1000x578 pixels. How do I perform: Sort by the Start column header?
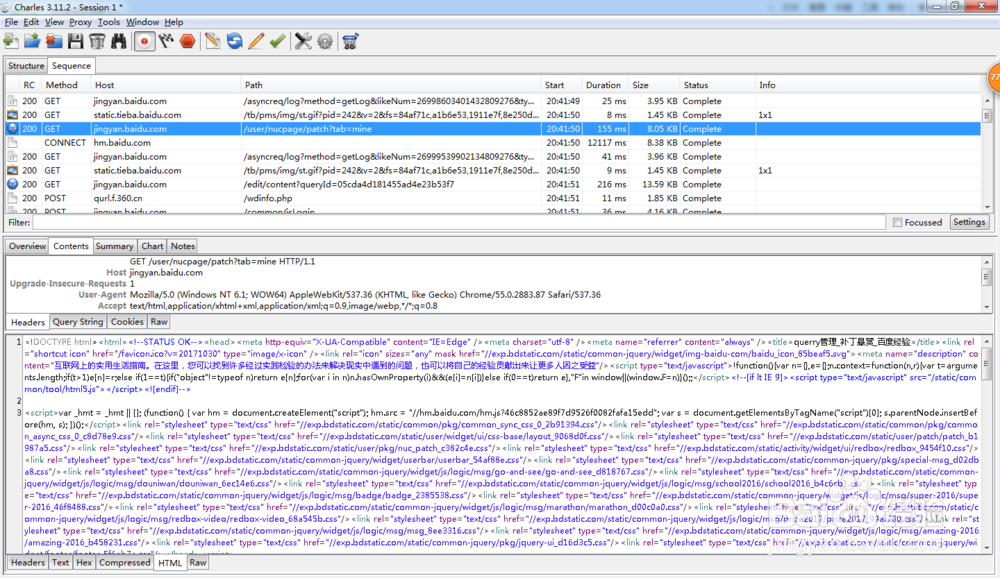pos(561,85)
